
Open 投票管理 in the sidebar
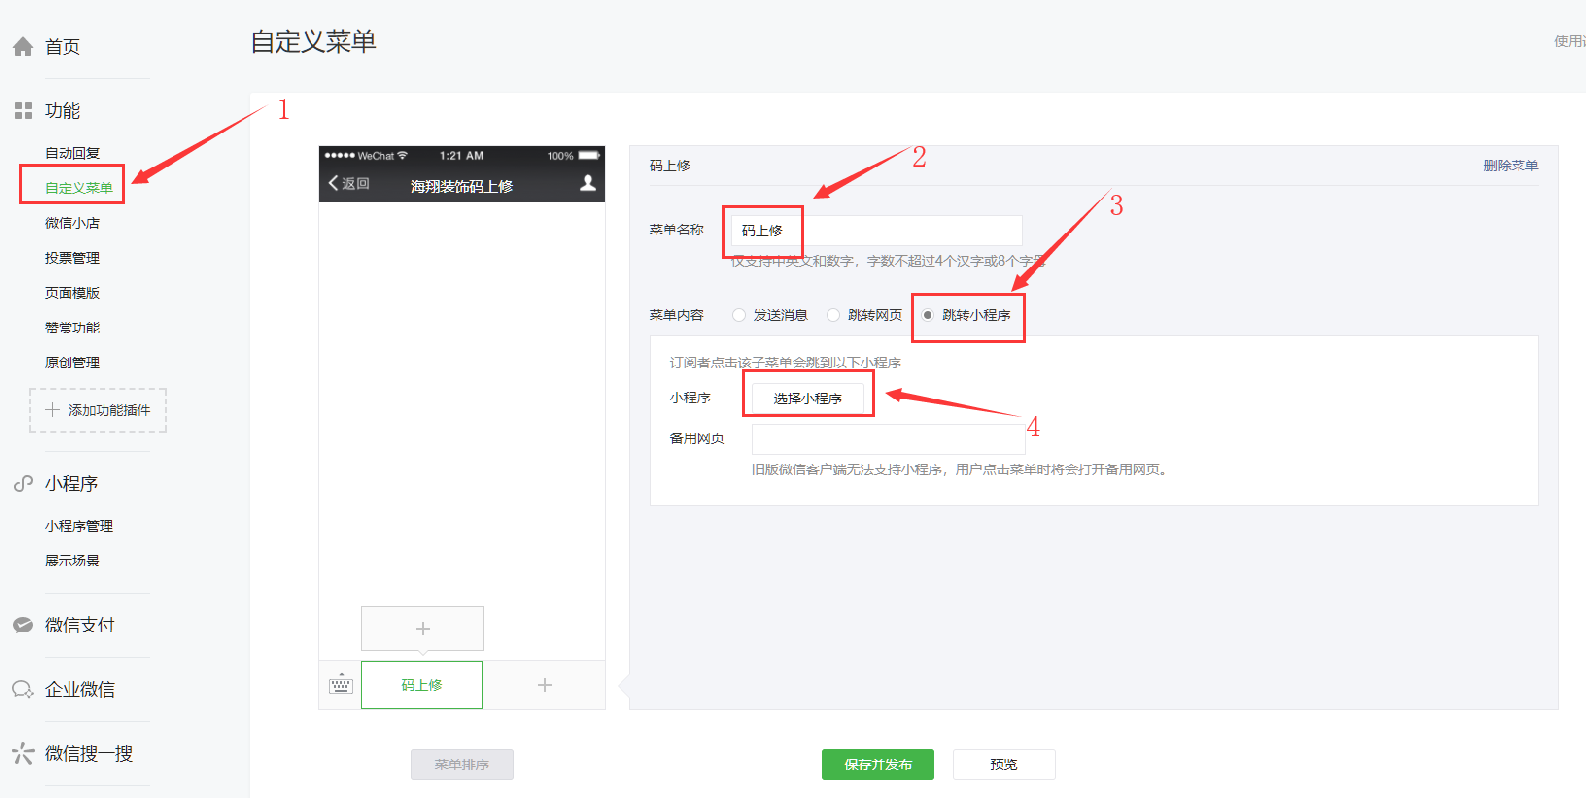[72, 258]
